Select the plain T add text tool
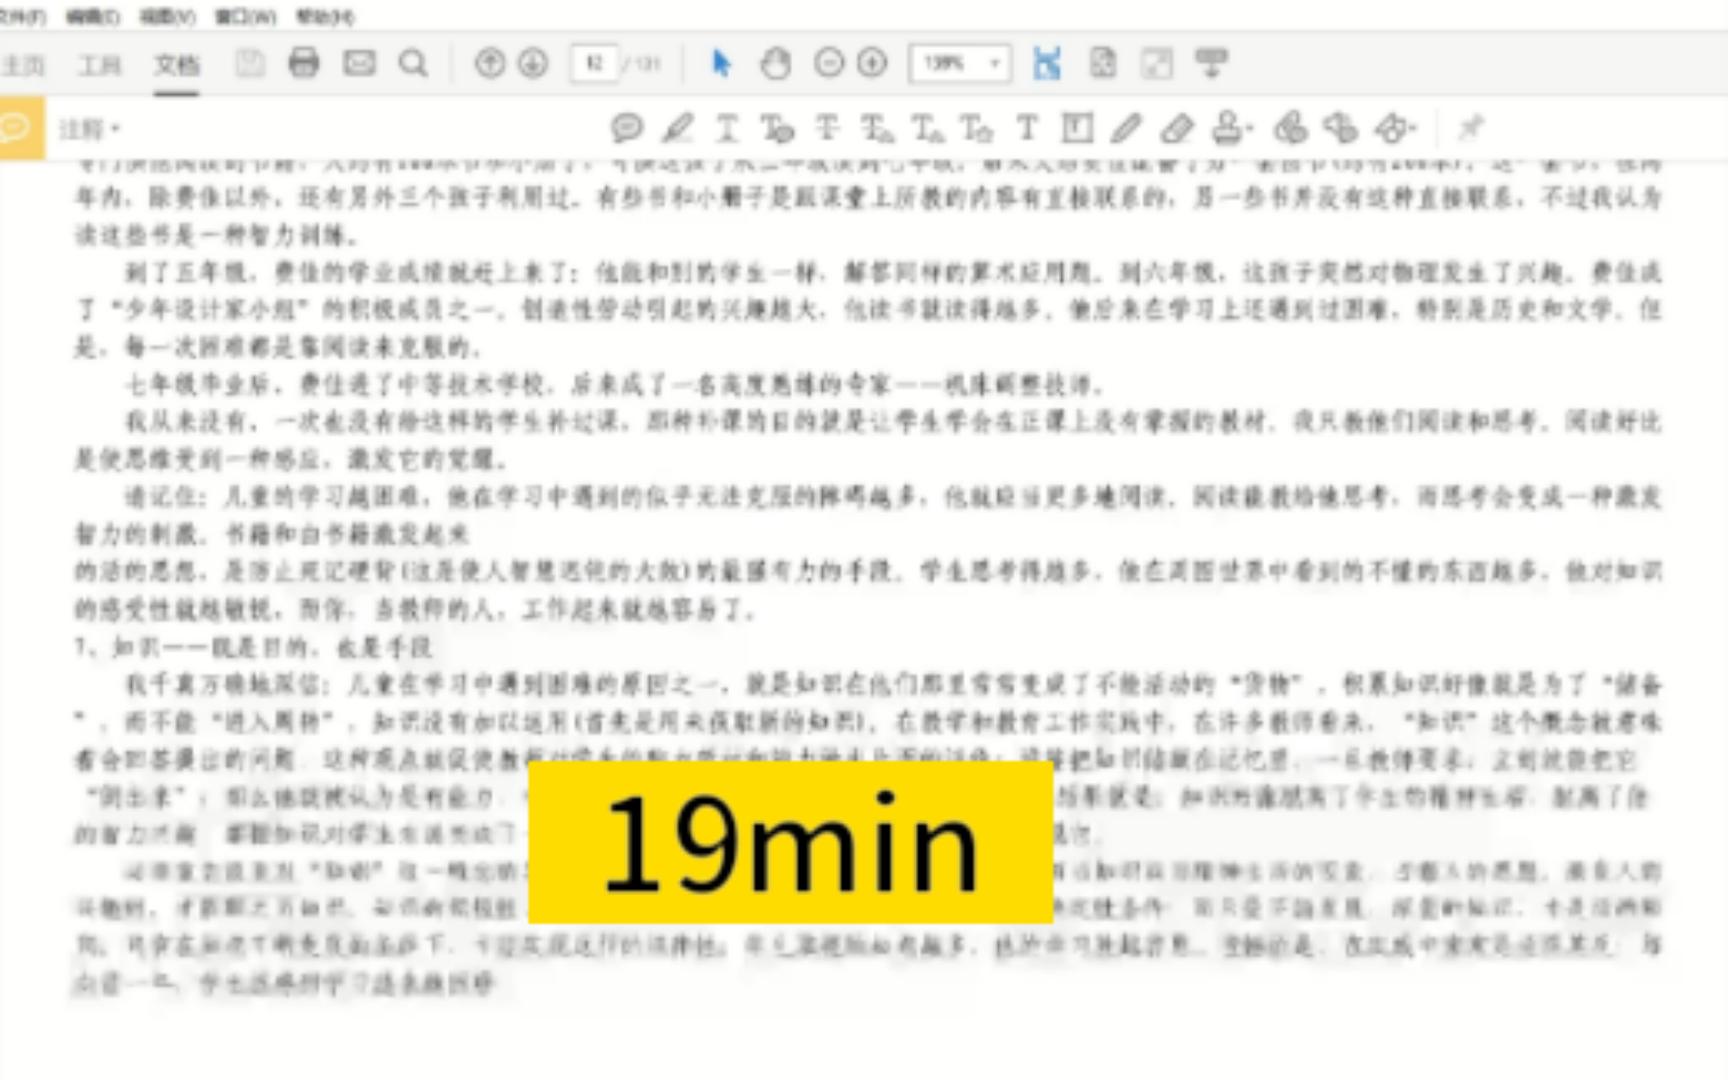 point(1027,128)
